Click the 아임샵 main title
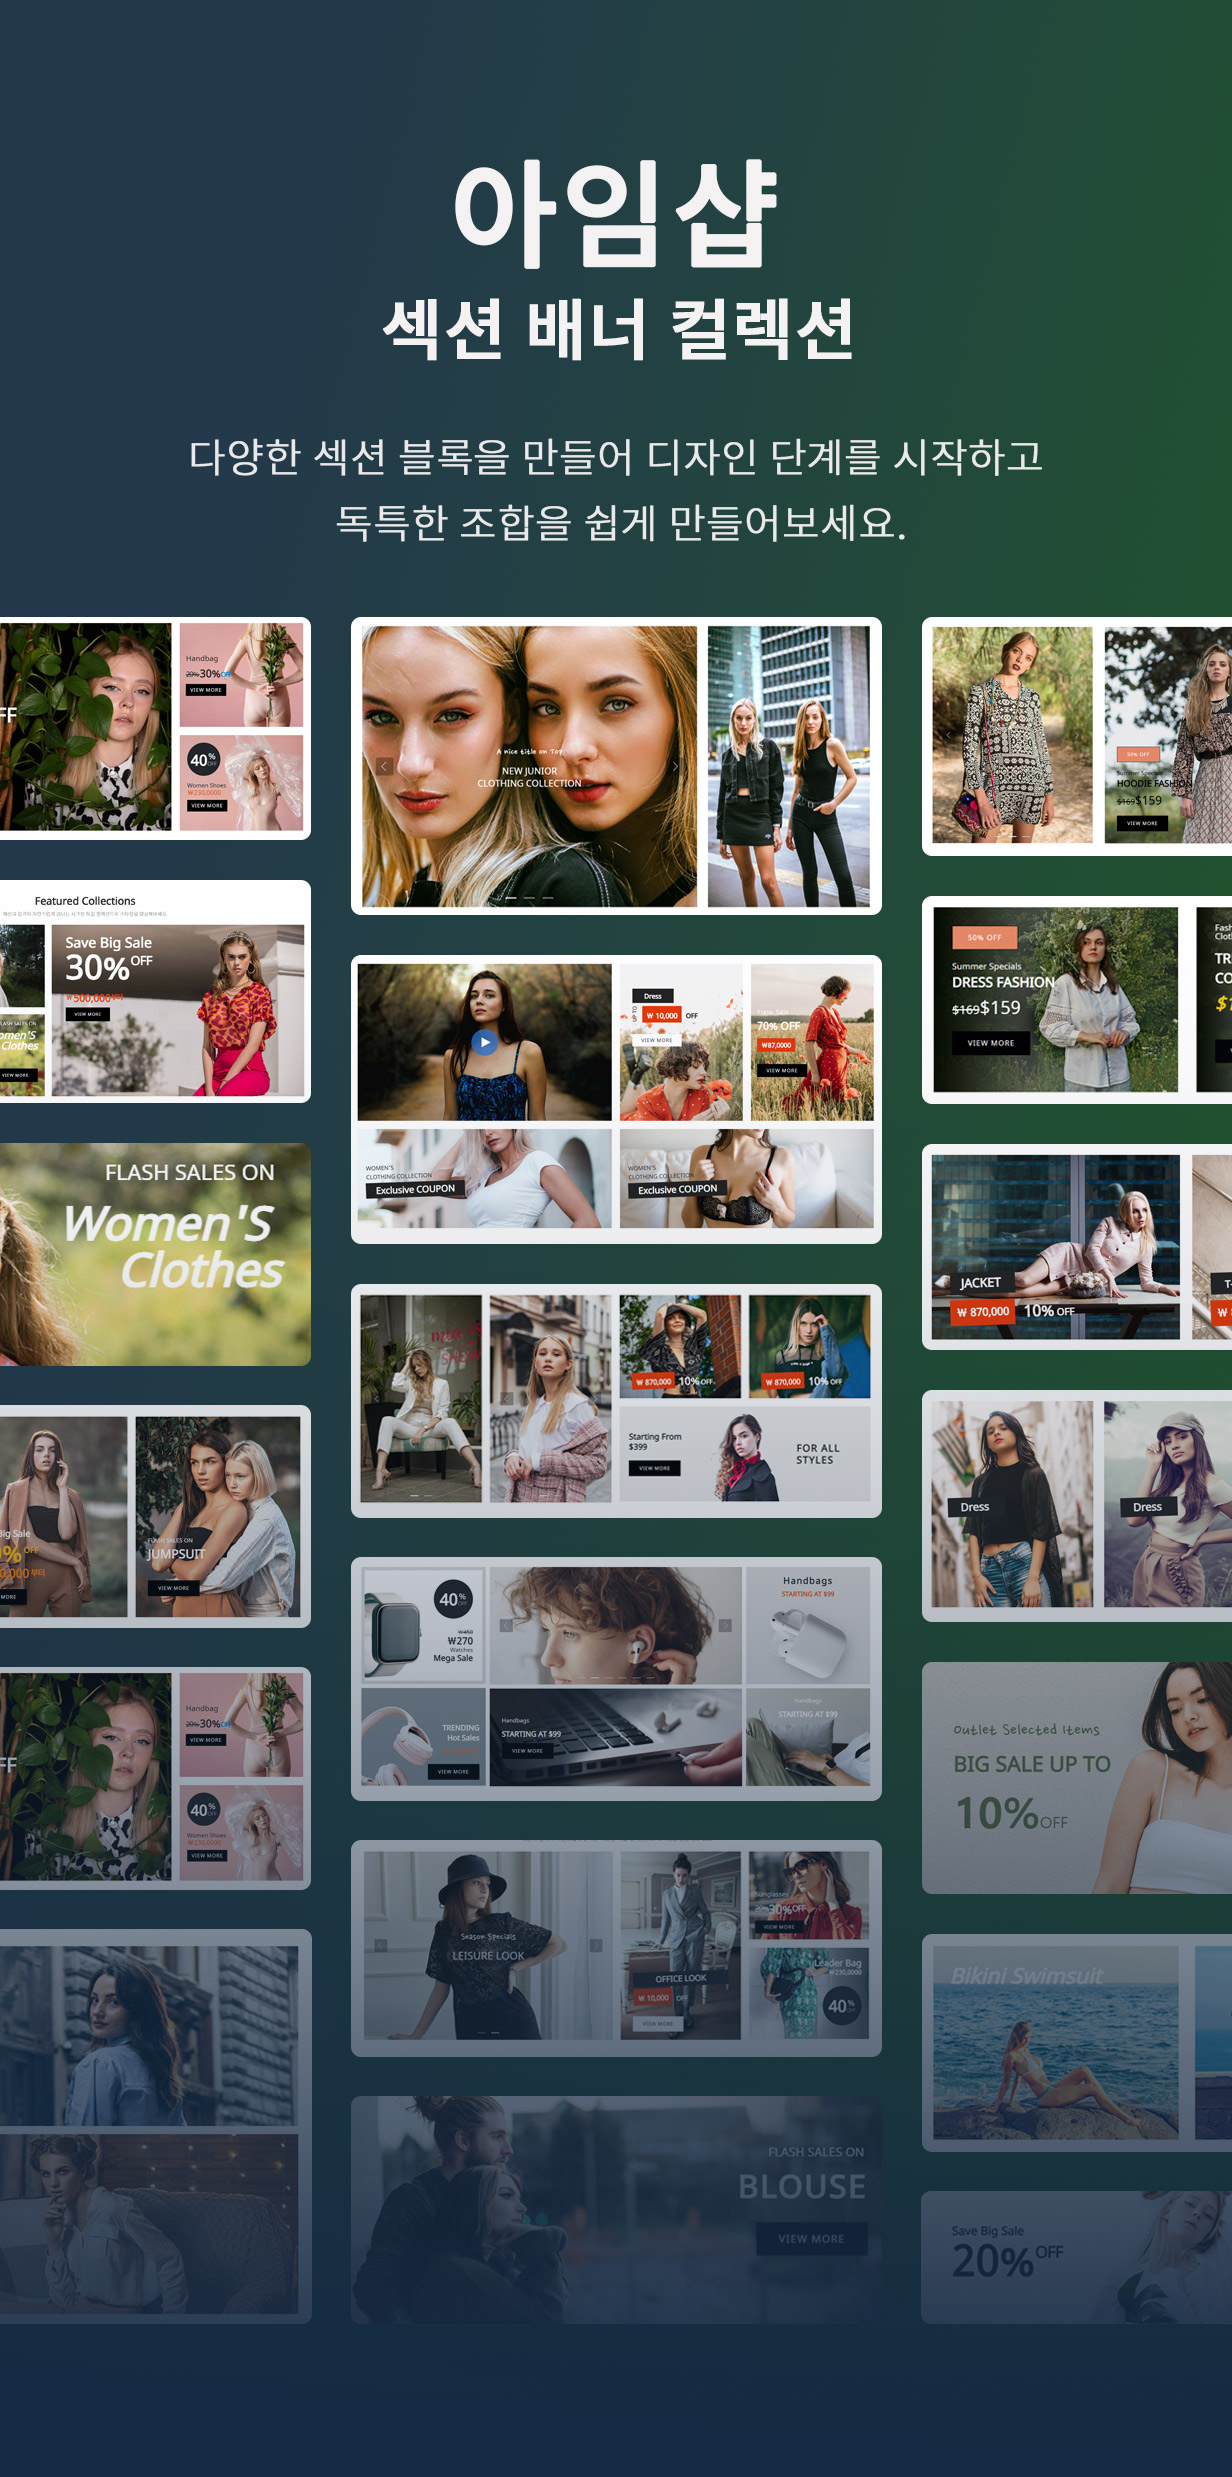1232x2477 pixels. coord(616,213)
